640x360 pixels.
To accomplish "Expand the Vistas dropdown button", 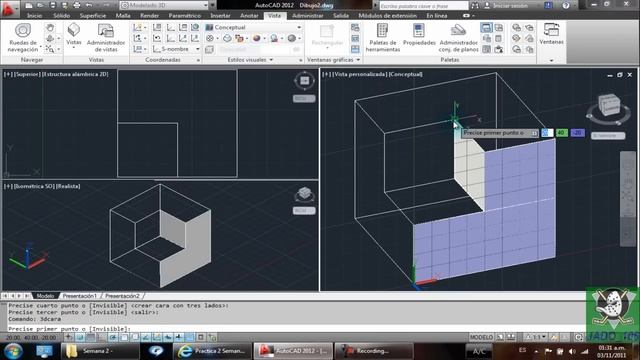I will (x=74, y=47).
